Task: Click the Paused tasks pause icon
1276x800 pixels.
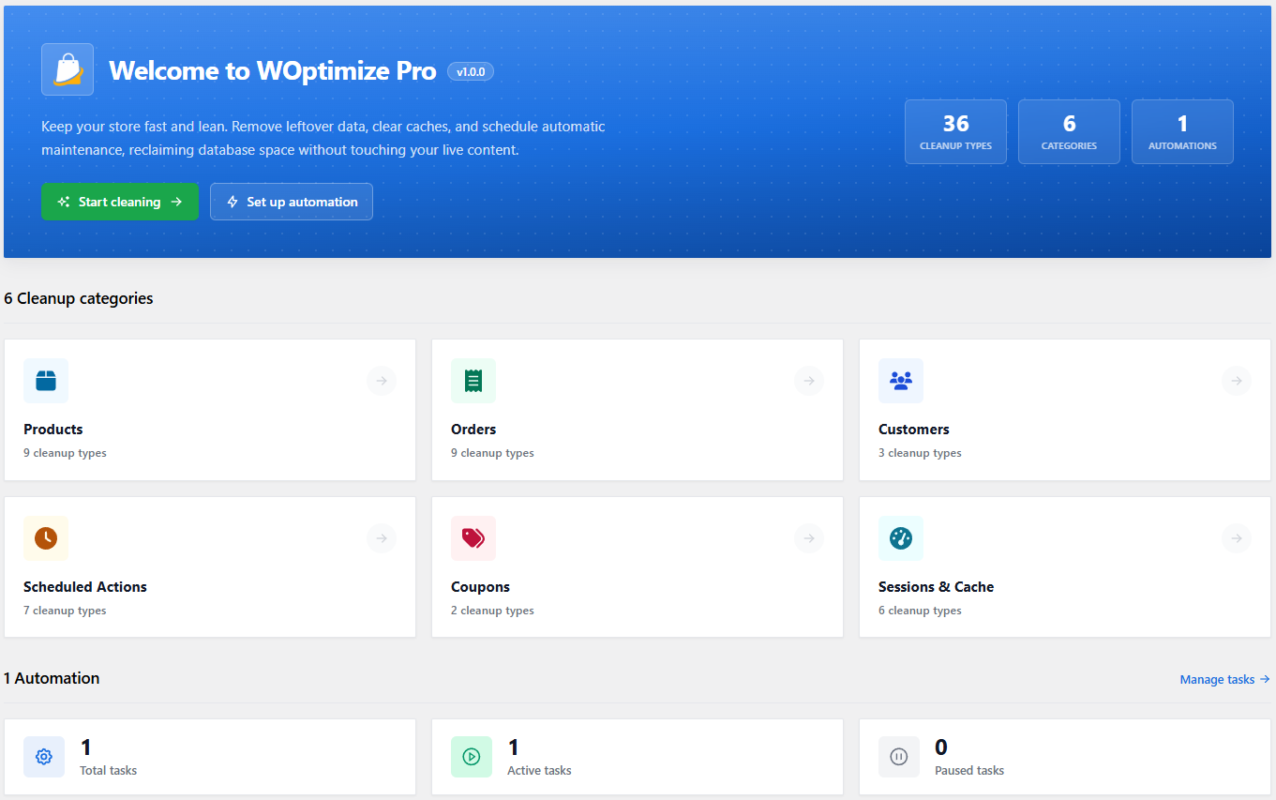Action: (x=899, y=757)
